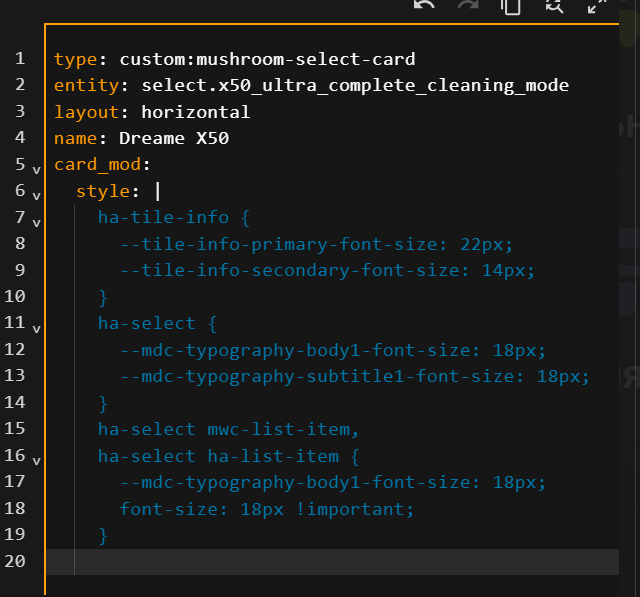Click 'custom:mushroom-select-card' type value
This screenshot has width=640, height=597.
point(267,59)
